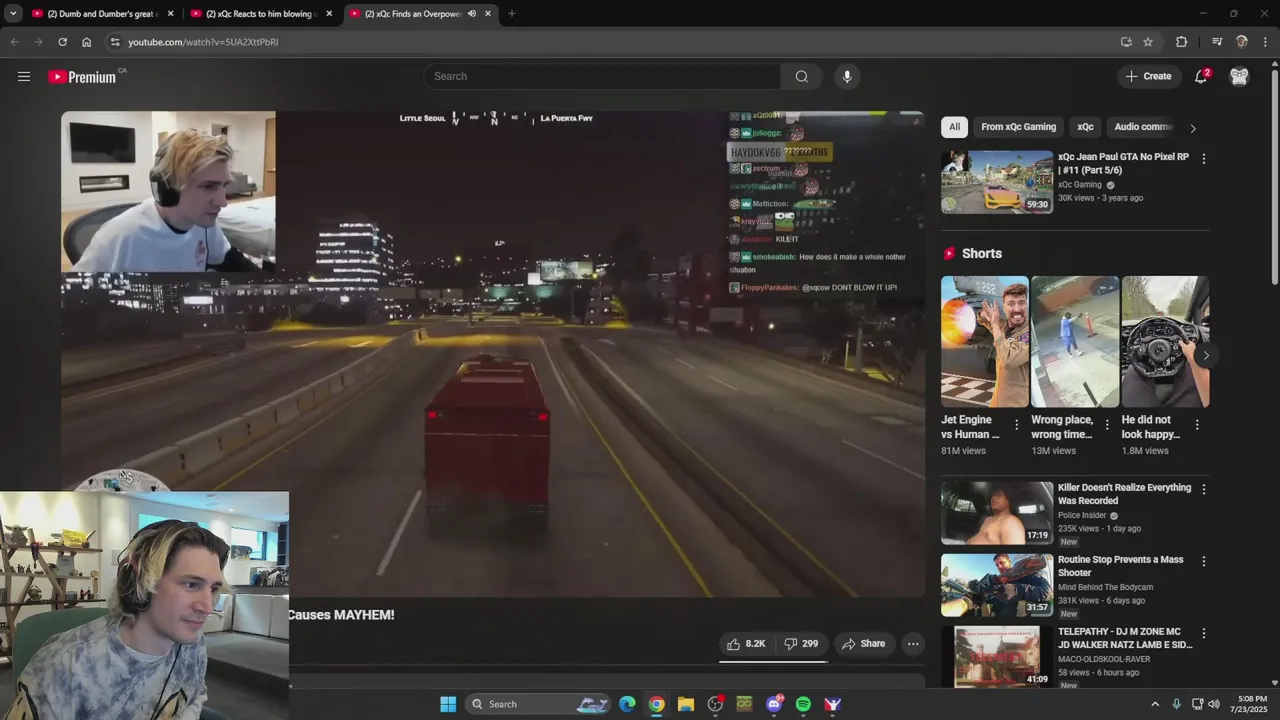Visit Police Insider channel link
Image resolution: width=1280 pixels, height=720 pixels.
[x=1082, y=516]
